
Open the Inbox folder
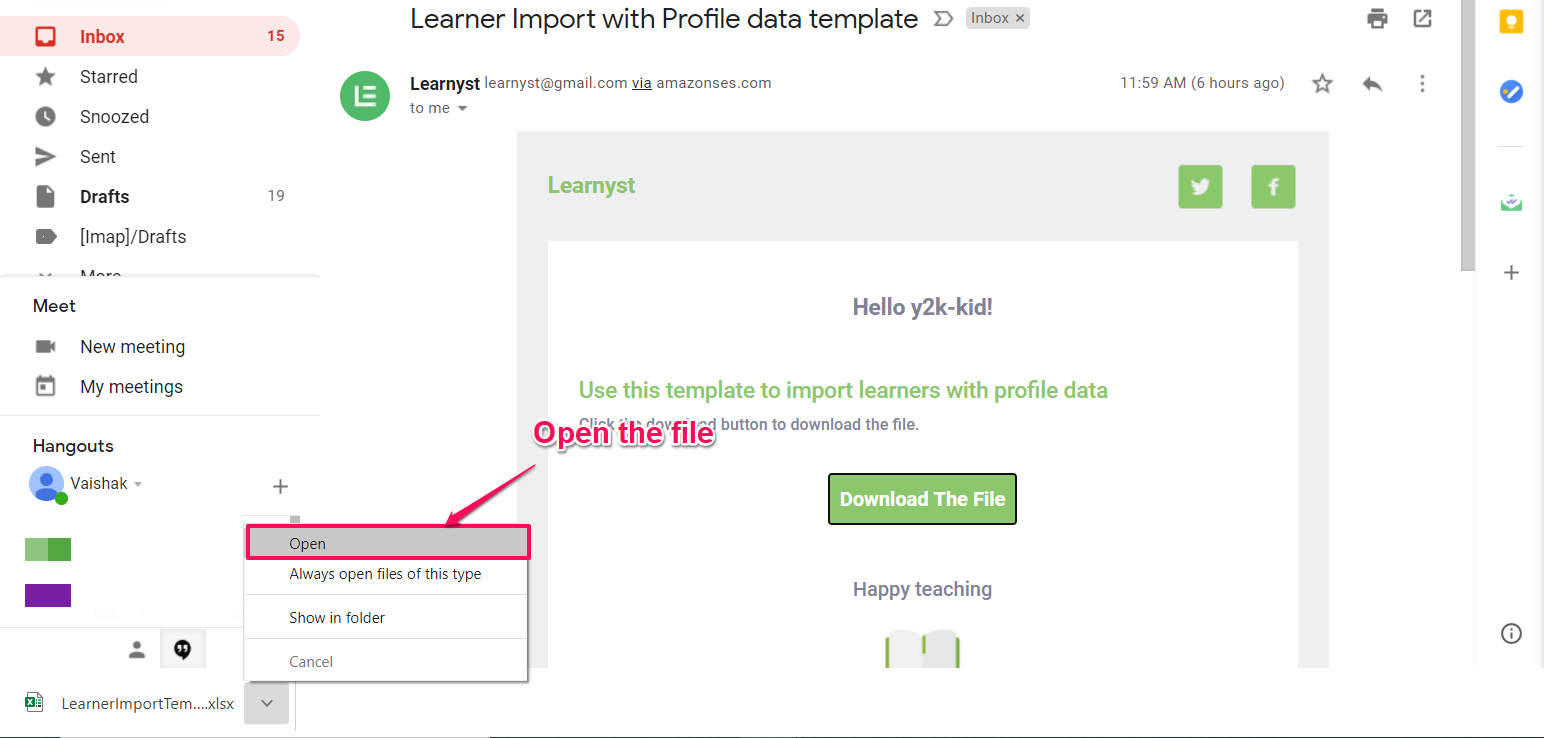pyautogui.click(x=150, y=36)
